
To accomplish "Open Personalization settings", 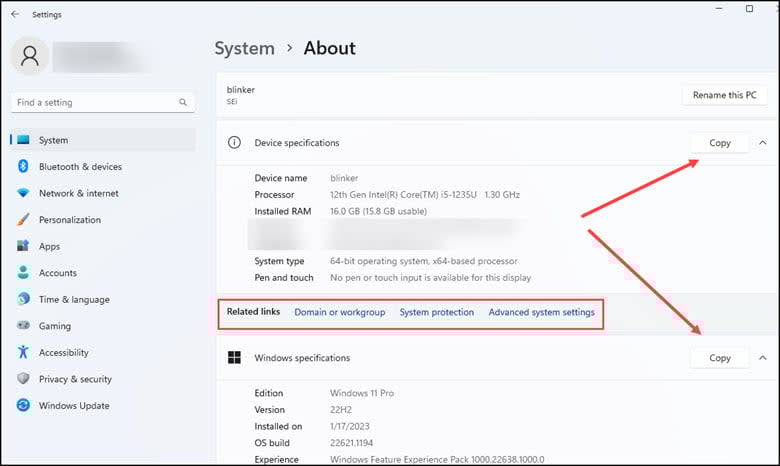I will point(103,219).
